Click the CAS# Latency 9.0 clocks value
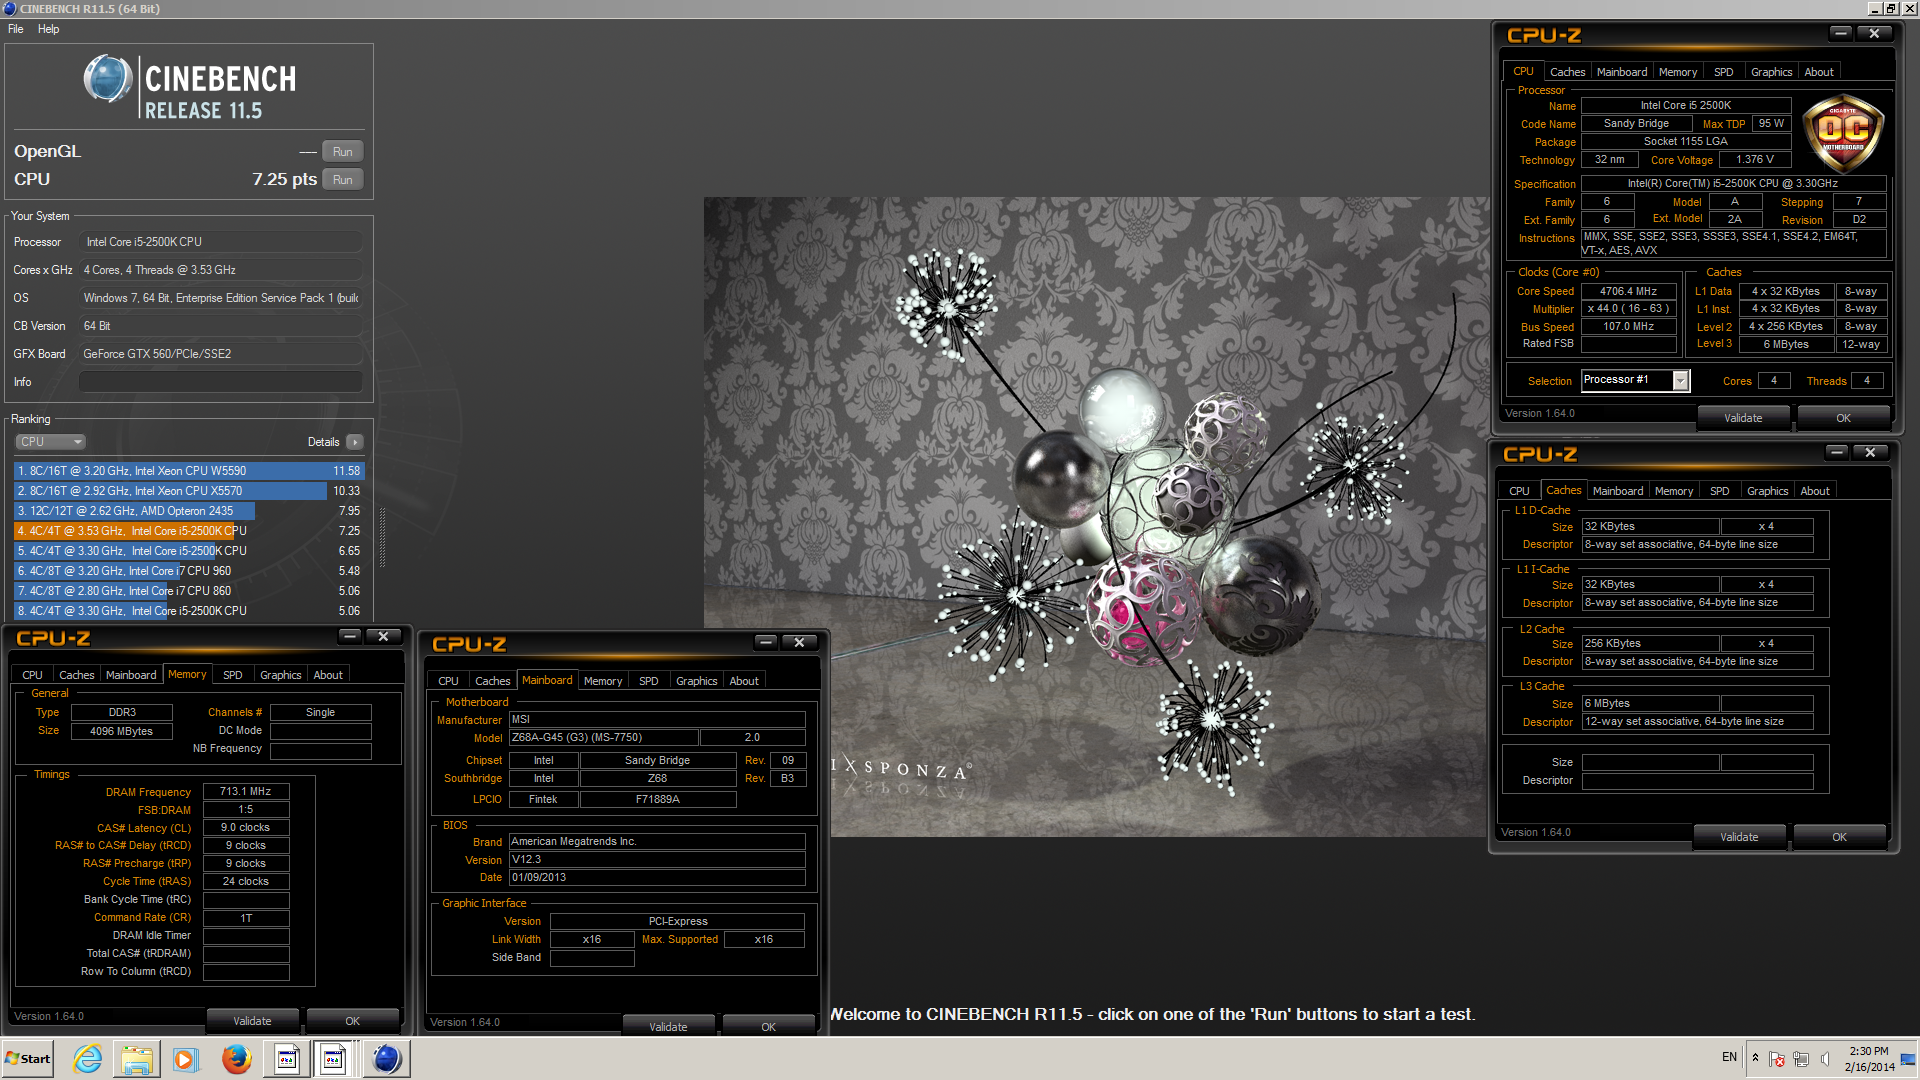 (x=246, y=828)
